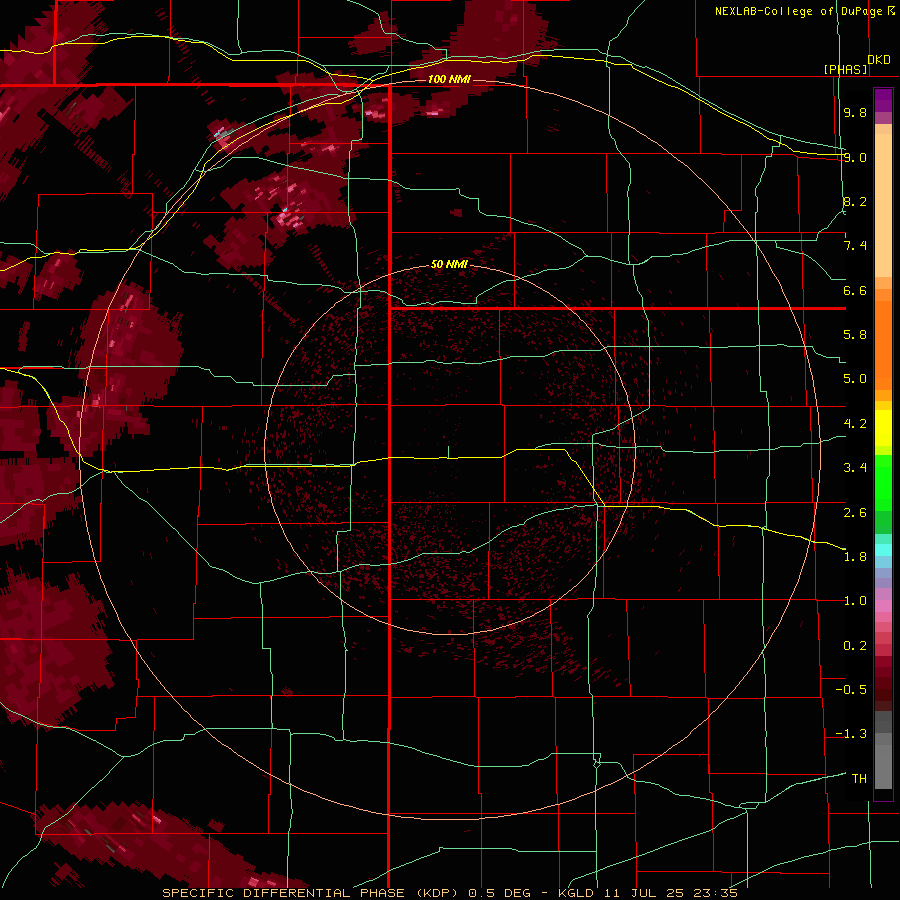Click the TH threshold label
Screen dimensions: 900x900
[859, 778]
